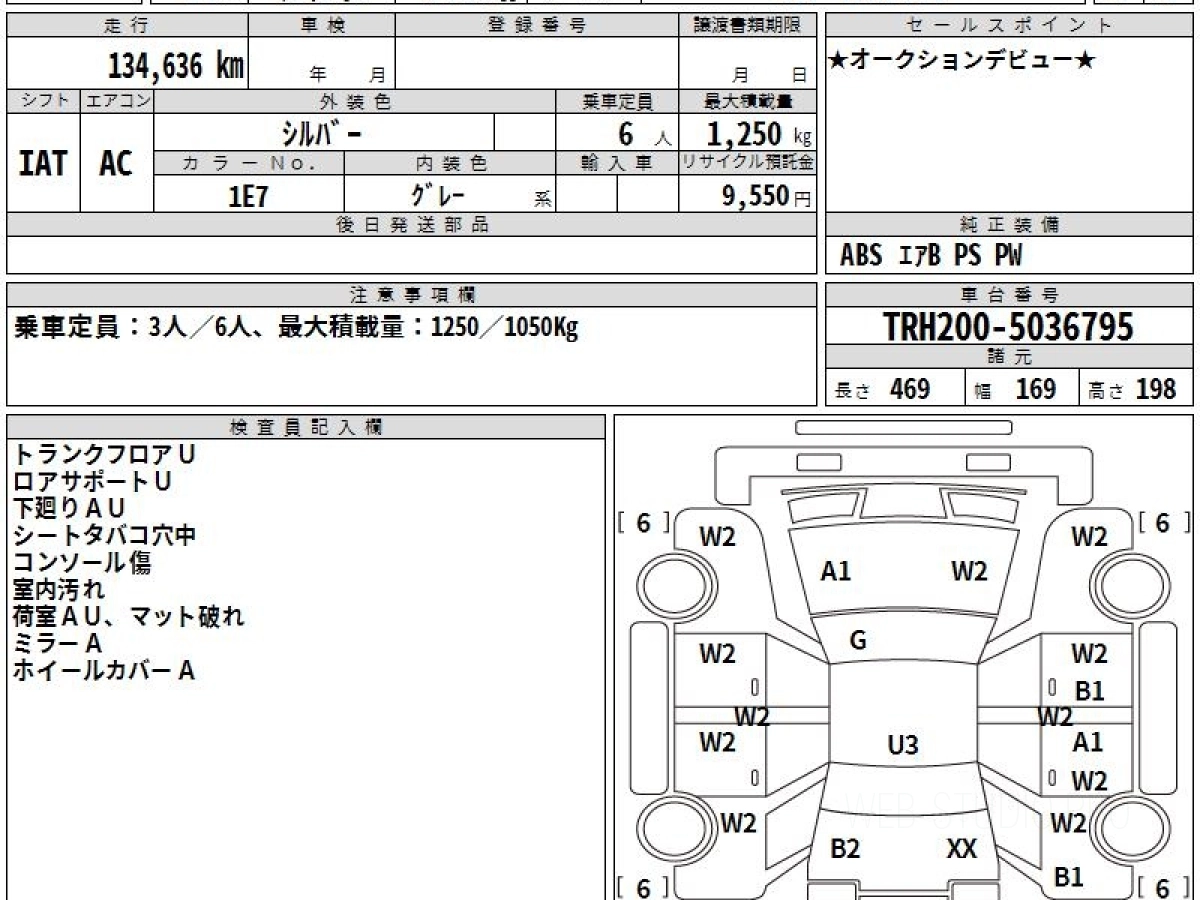Screen dimensions: 1200x900
Task: Click the max load value 1,250 kg
Action: (x=759, y=133)
